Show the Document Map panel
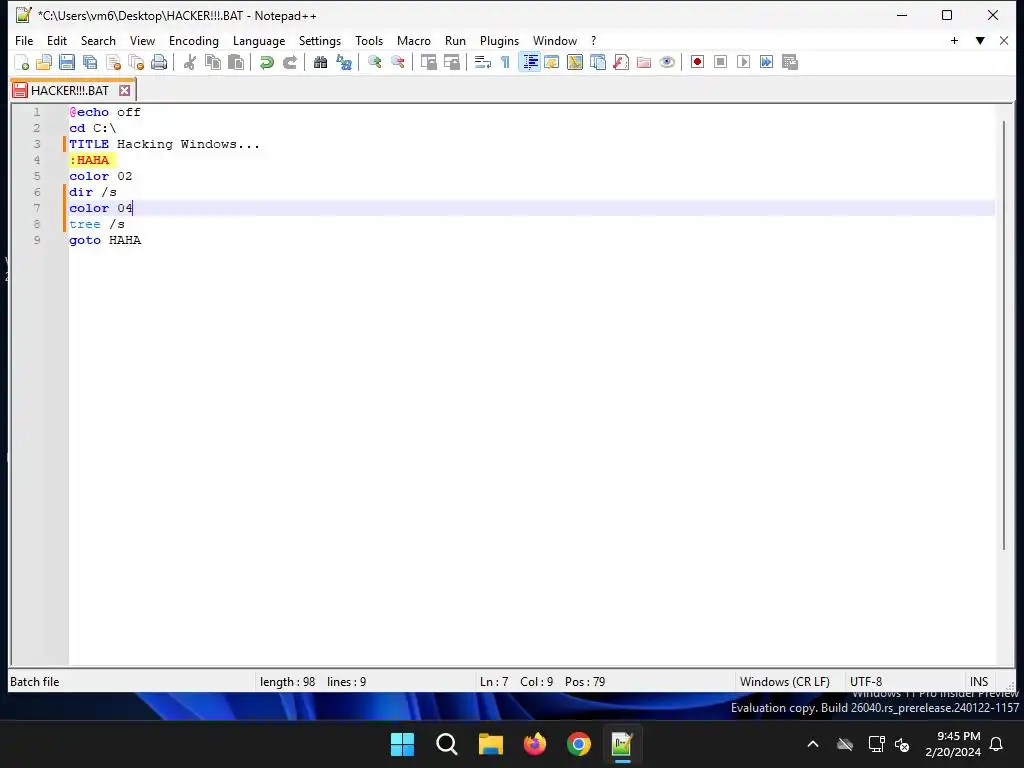The image size is (1024, 768). click(575, 62)
